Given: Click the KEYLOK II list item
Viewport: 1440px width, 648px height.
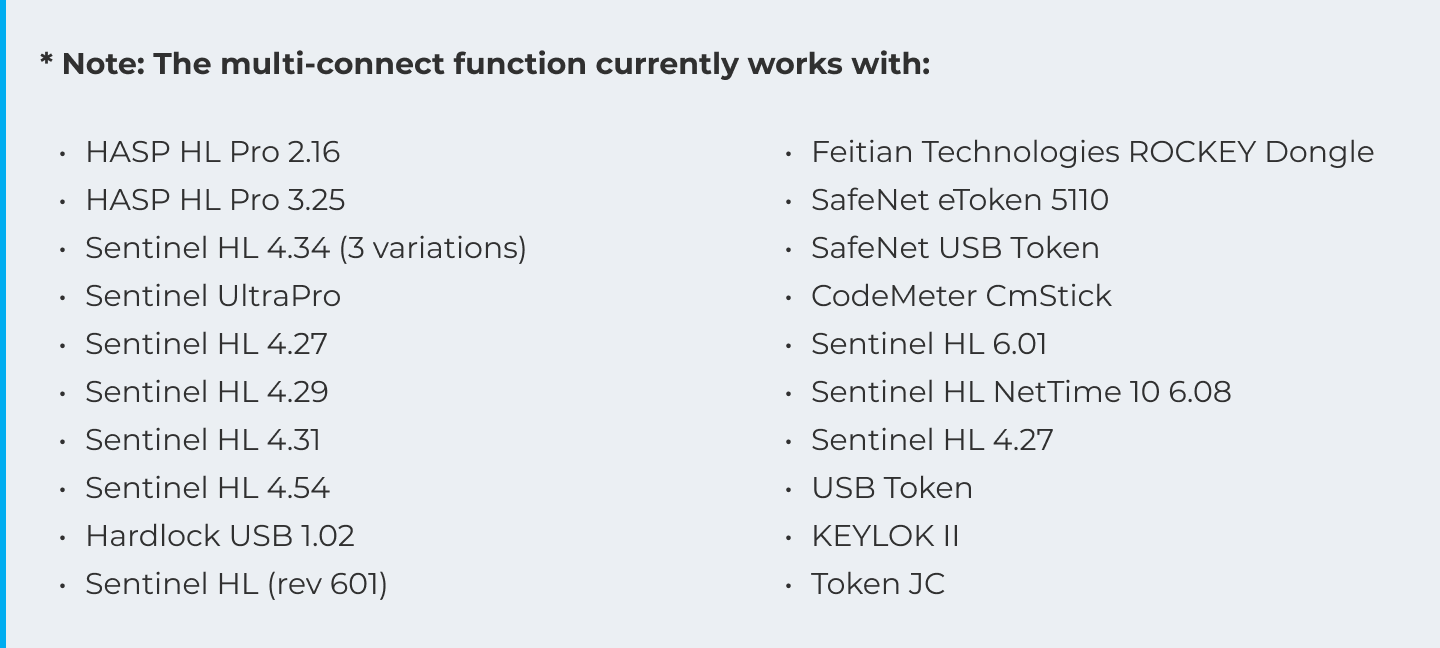Looking at the screenshot, I should (x=885, y=536).
